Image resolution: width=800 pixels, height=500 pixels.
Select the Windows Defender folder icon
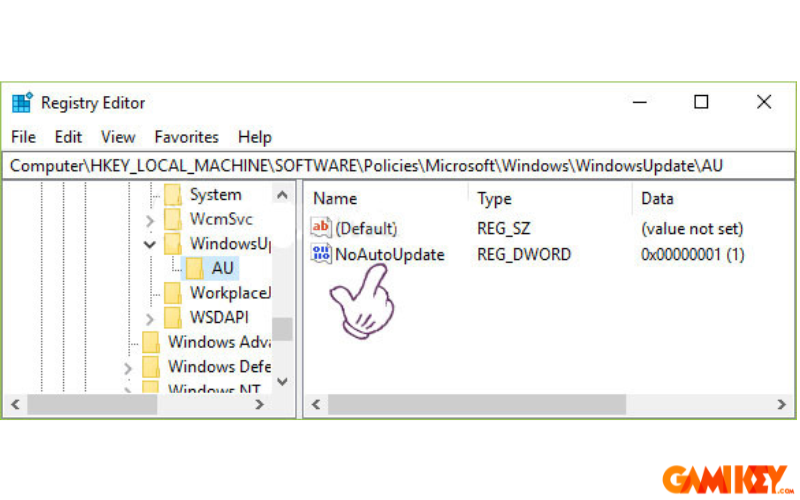(151, 366)
